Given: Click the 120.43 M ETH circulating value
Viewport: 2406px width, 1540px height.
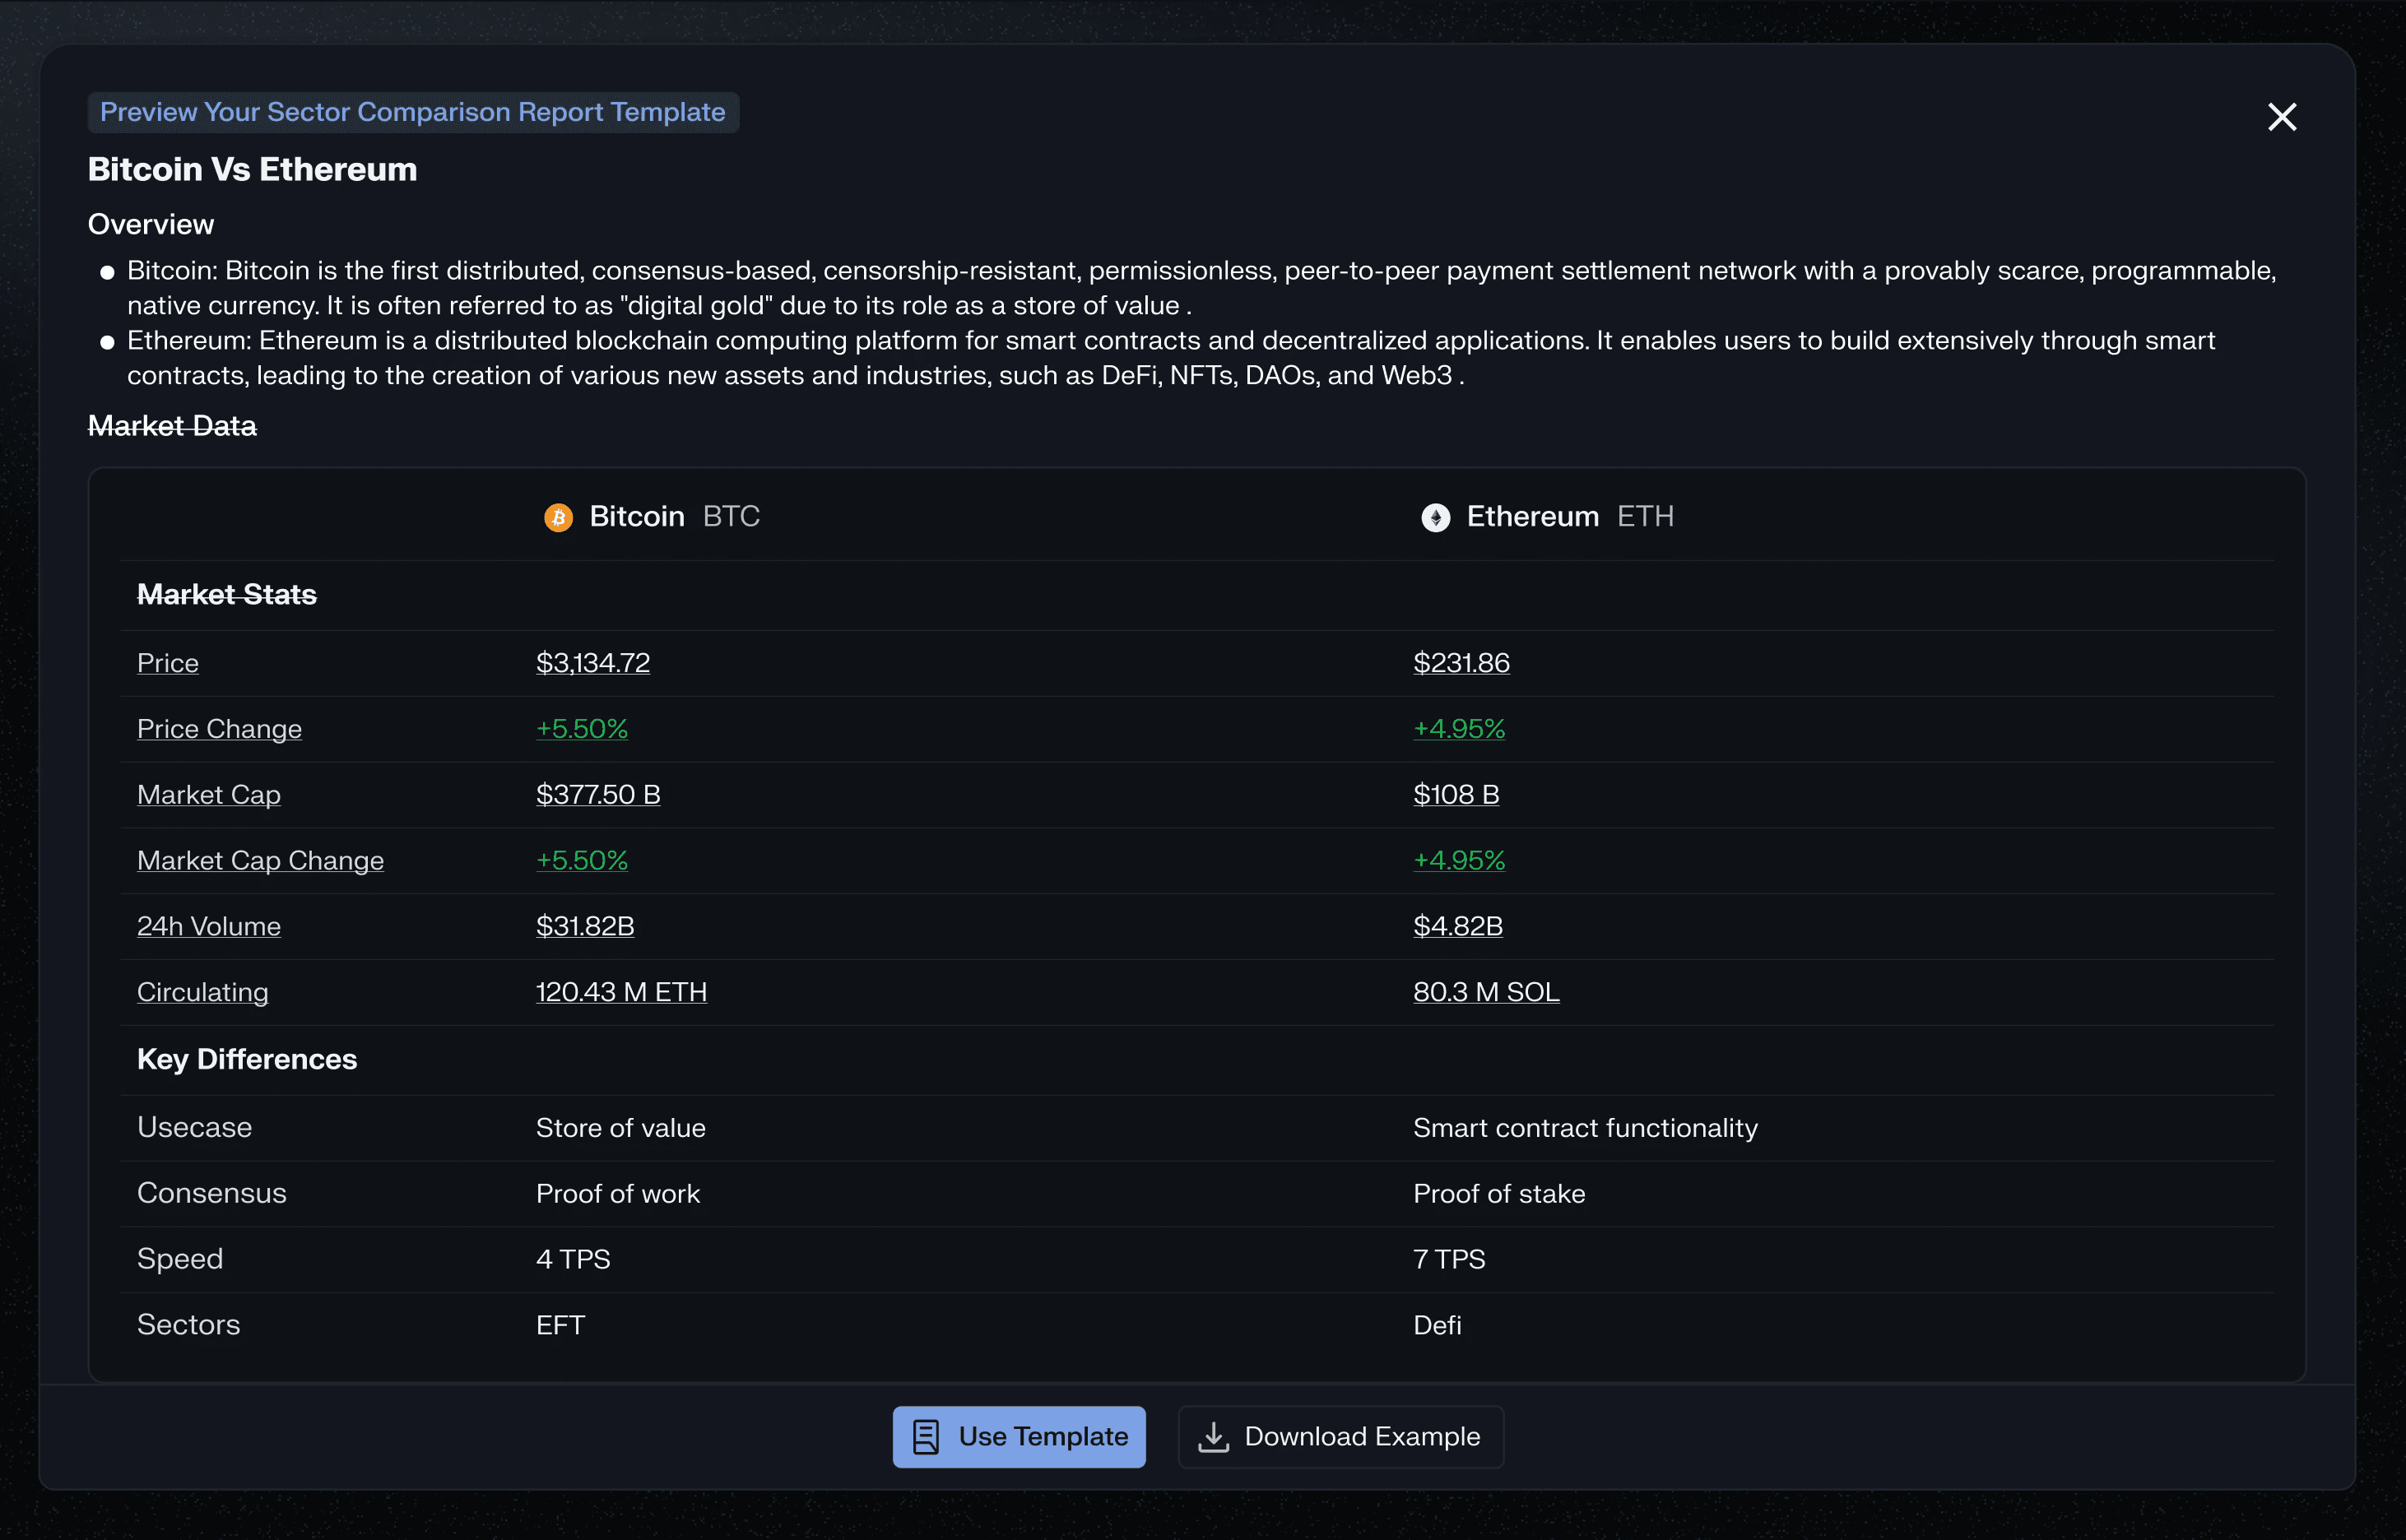Looking at the screenshot, I should click(620, 992).
